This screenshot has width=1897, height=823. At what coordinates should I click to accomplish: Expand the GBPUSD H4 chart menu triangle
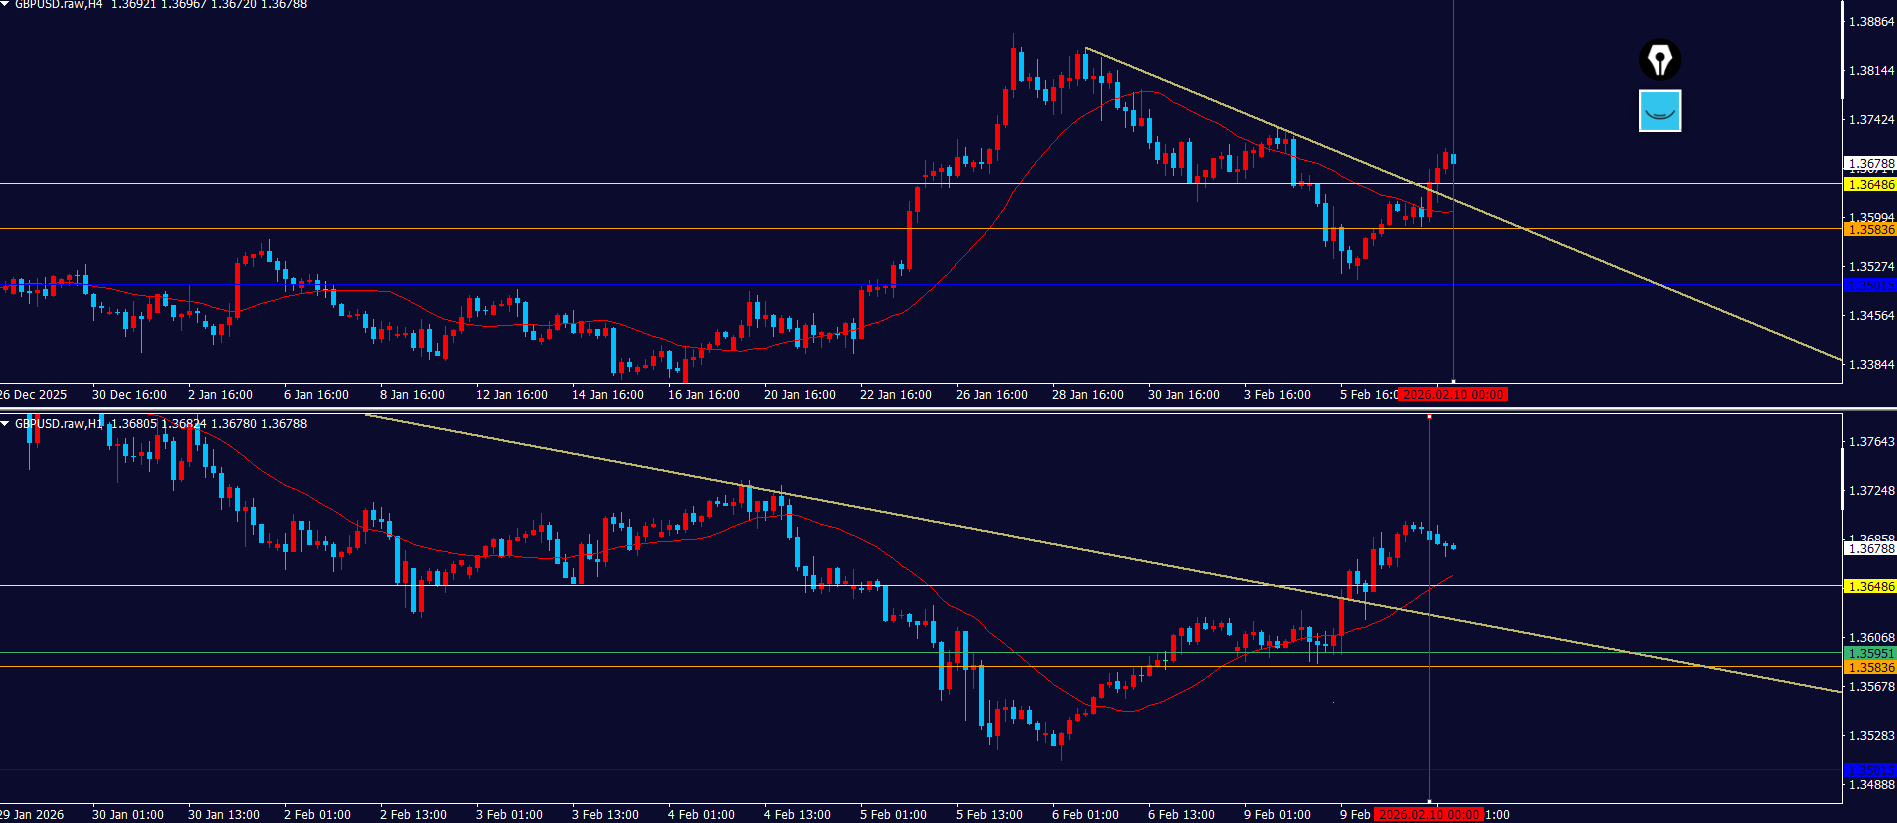tap(5, 5)
